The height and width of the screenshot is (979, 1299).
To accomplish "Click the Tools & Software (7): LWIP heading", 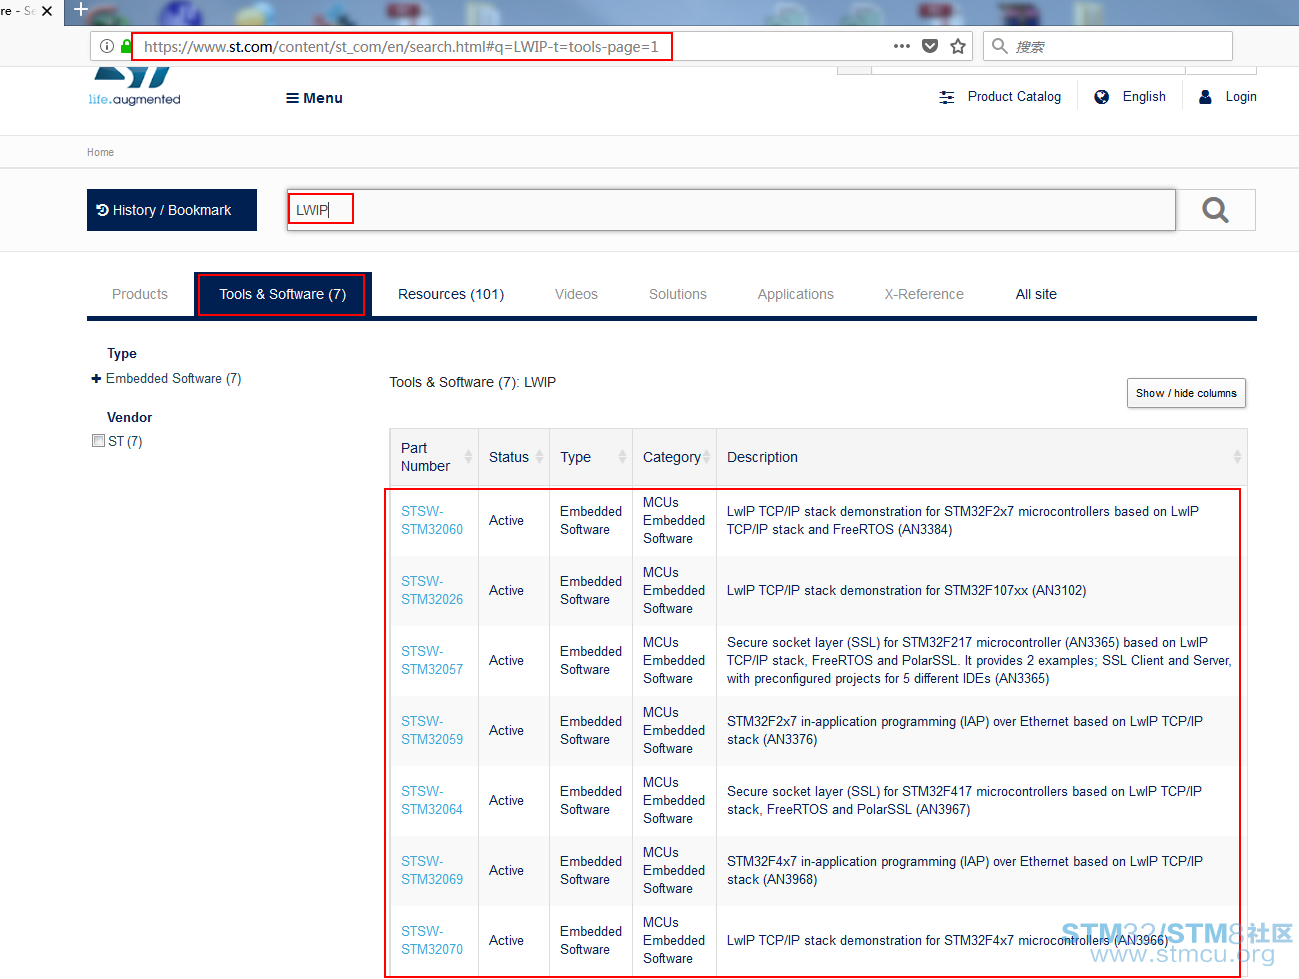I will click(x=472, y=382).
